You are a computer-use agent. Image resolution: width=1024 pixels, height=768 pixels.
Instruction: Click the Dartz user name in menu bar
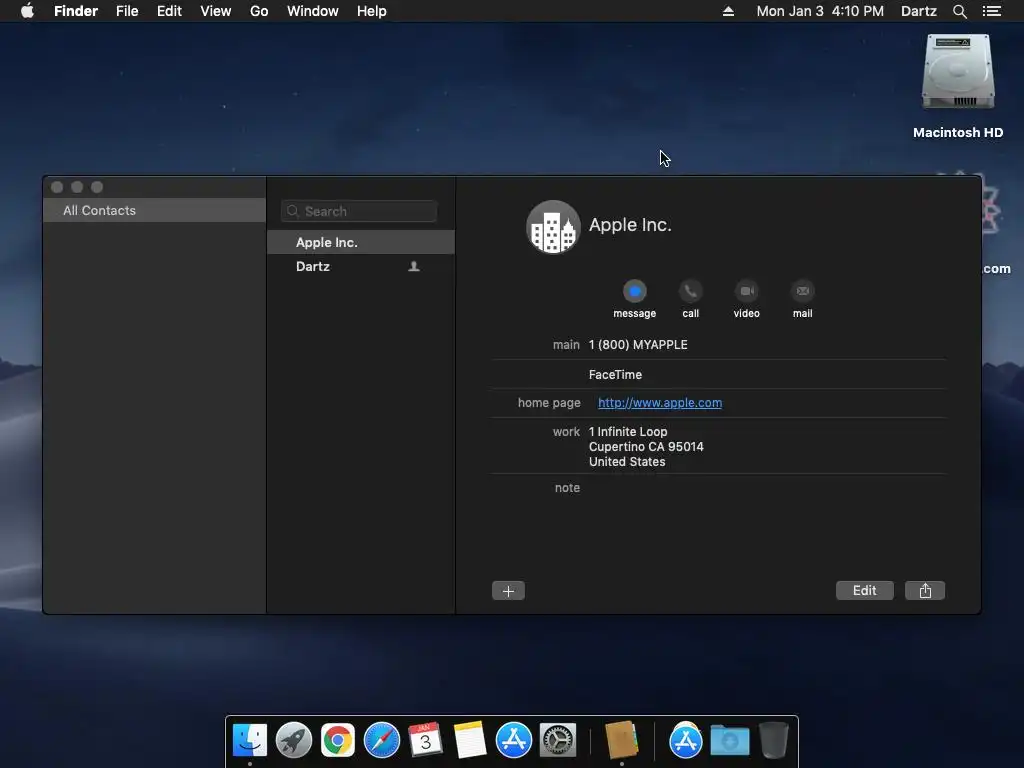point(918,11)
